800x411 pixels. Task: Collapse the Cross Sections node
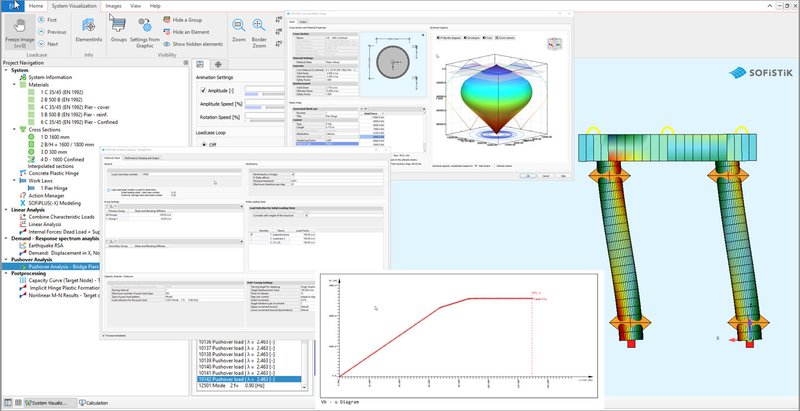click(15, 128)
